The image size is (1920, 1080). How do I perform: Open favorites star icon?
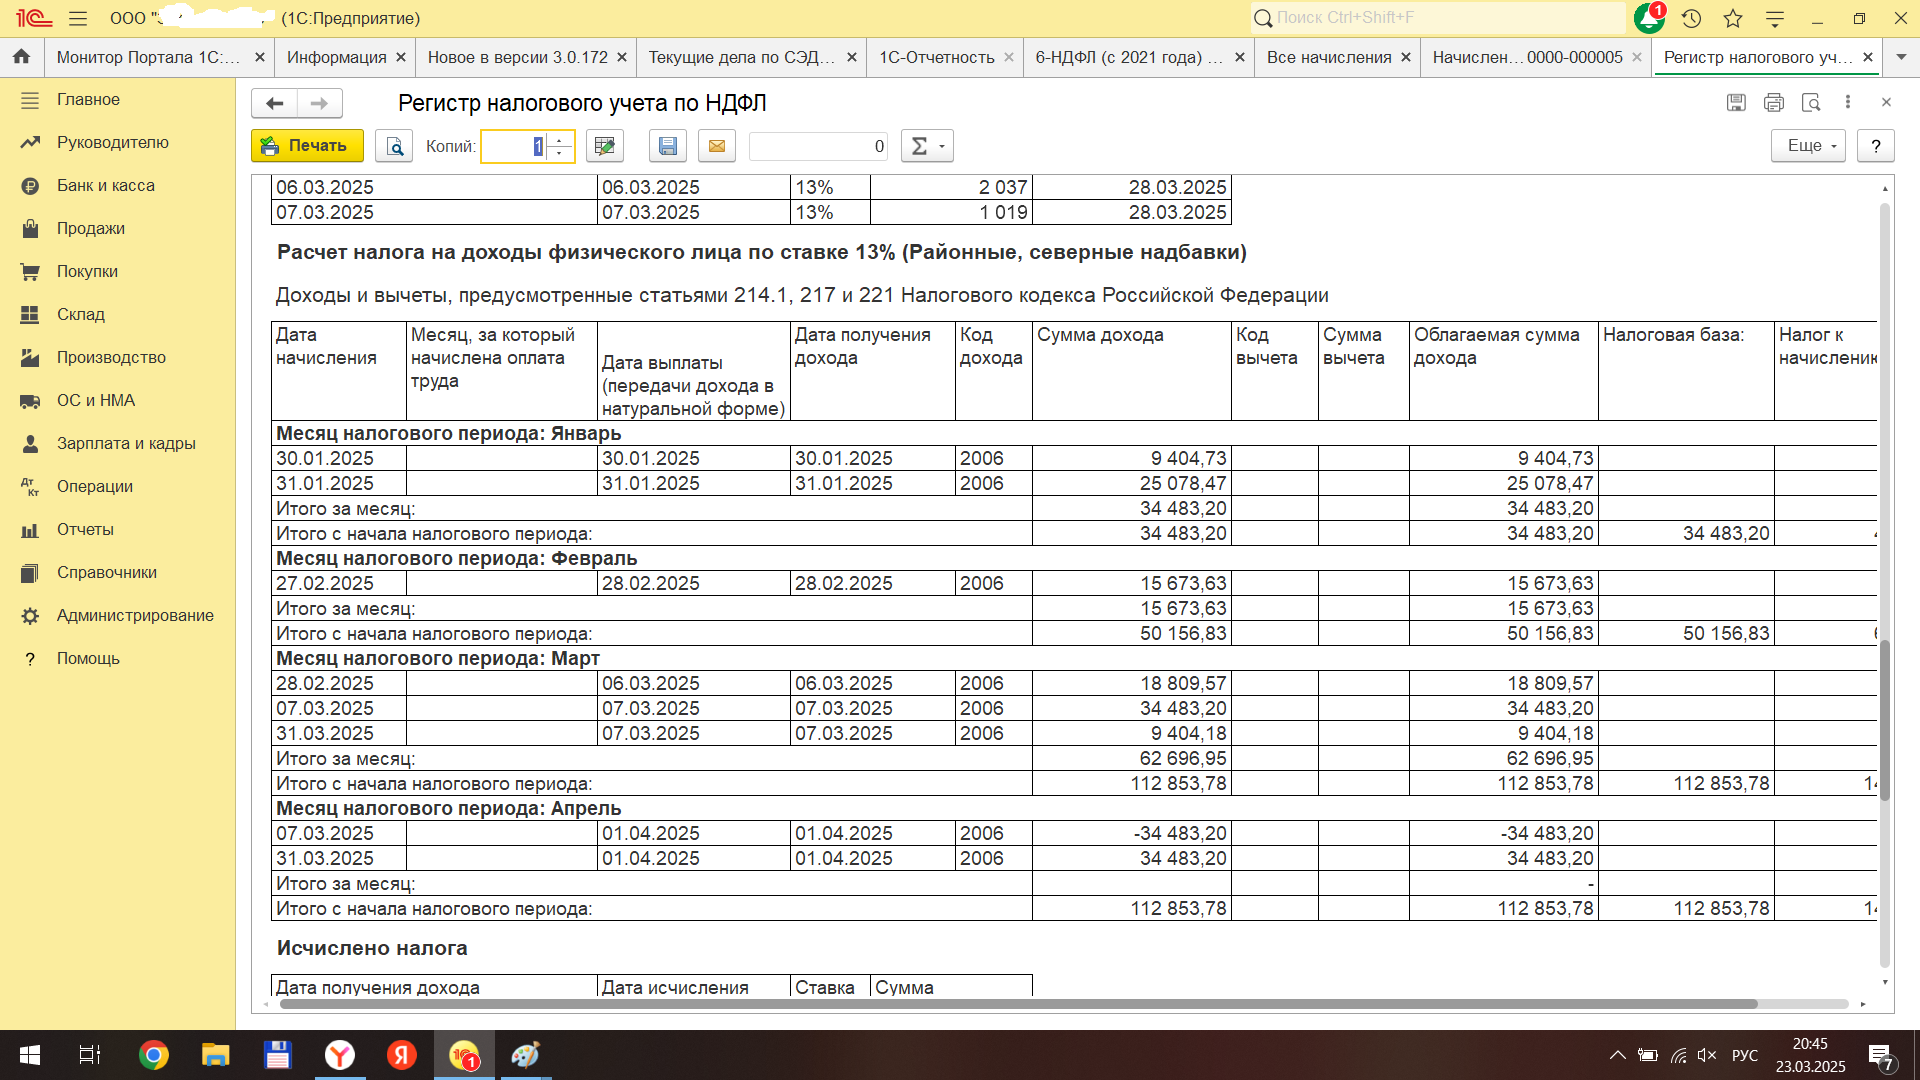(1733, 18)
